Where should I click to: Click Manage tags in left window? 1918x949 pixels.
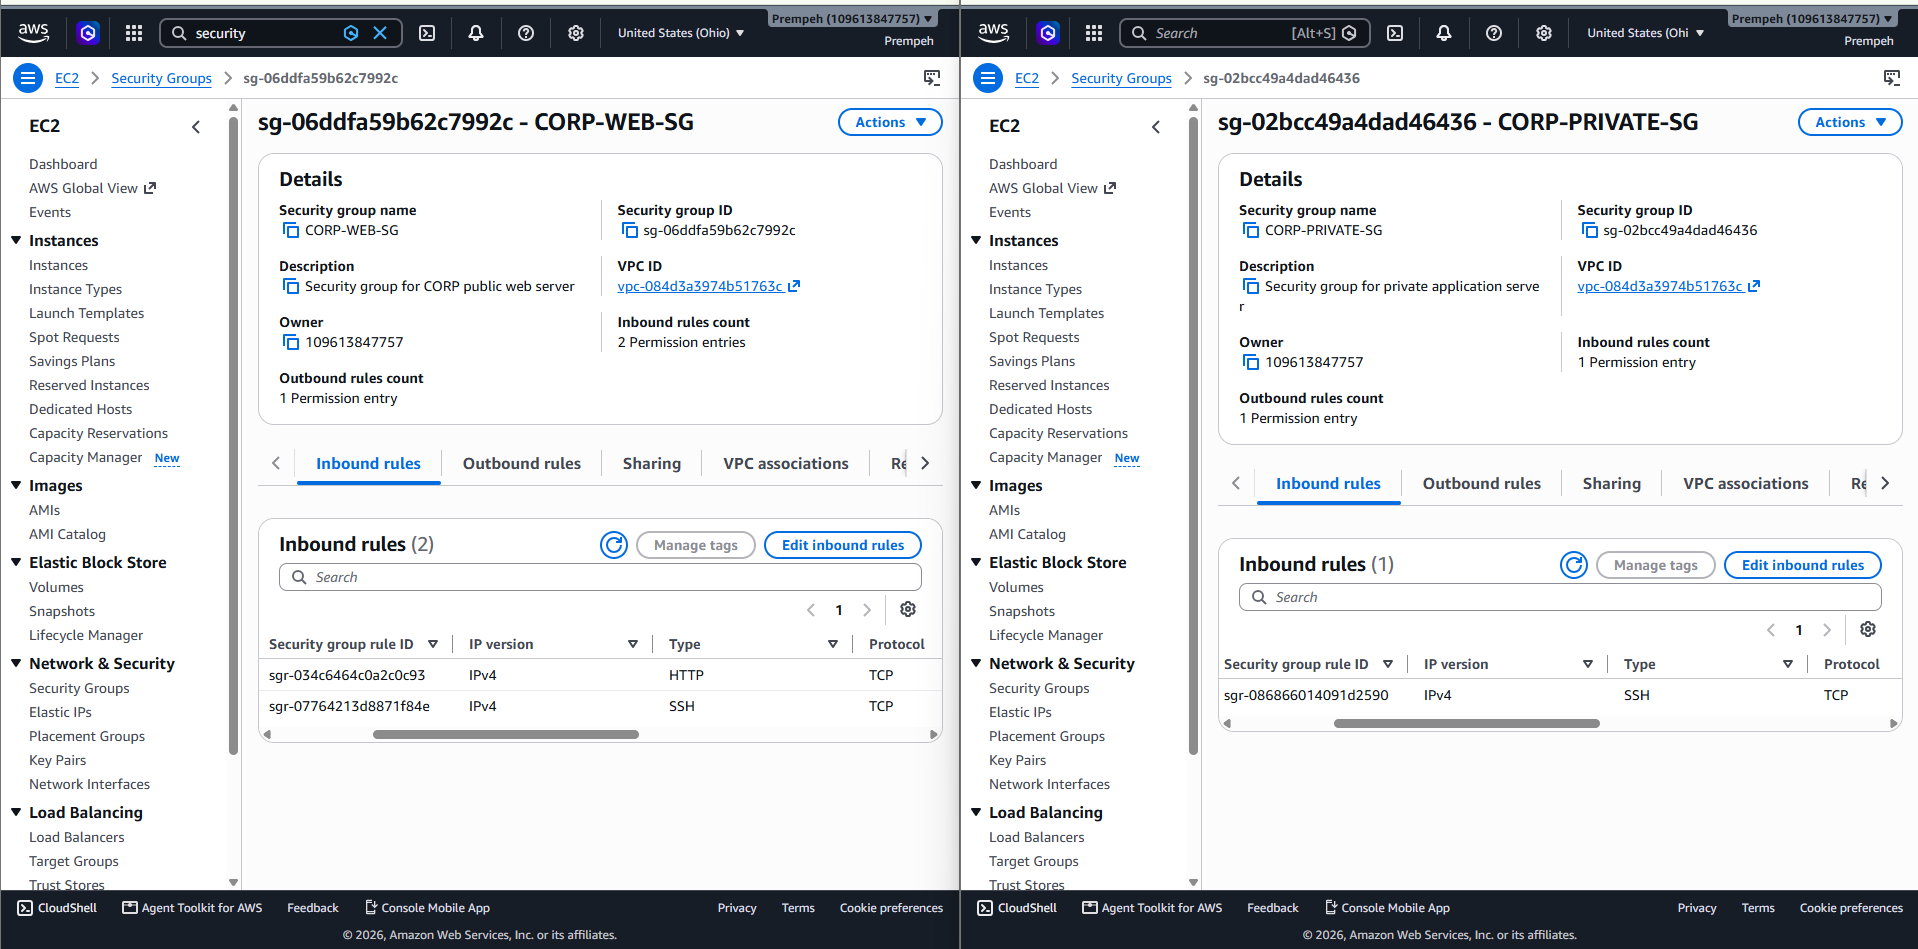tap(696, 545)
